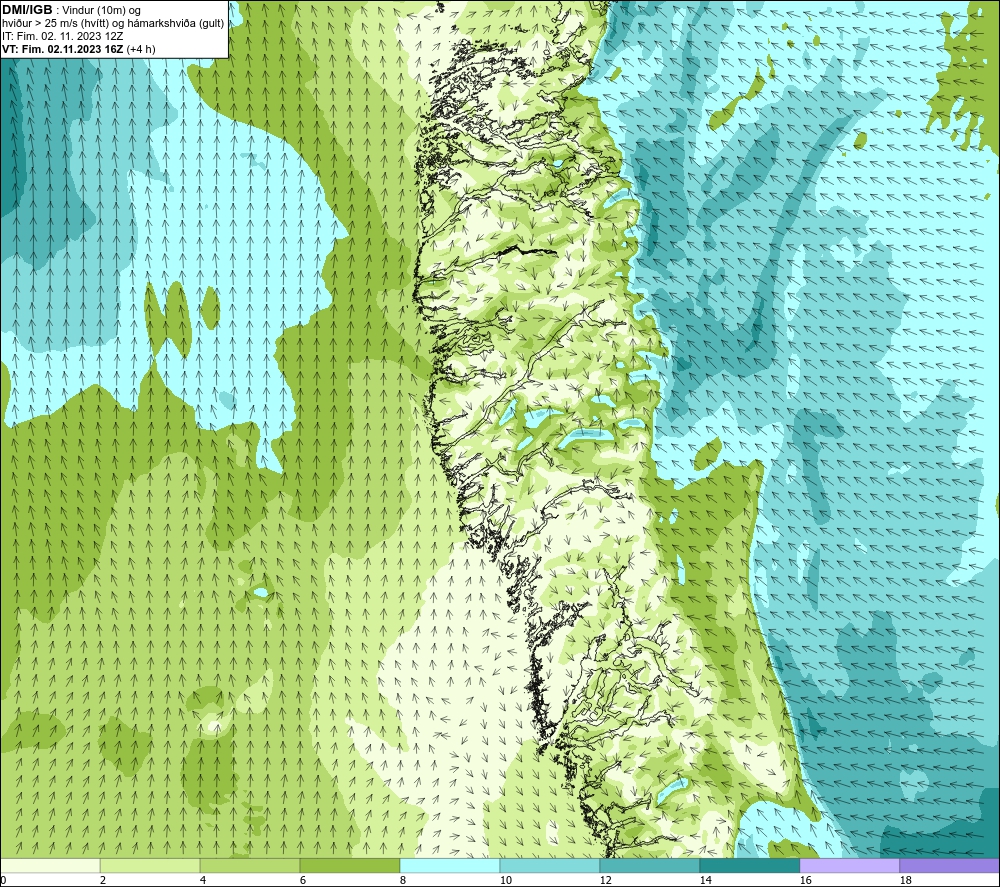Click the scale label '8'
Screen dimensions: 1000x887
[x=402, y=881]
